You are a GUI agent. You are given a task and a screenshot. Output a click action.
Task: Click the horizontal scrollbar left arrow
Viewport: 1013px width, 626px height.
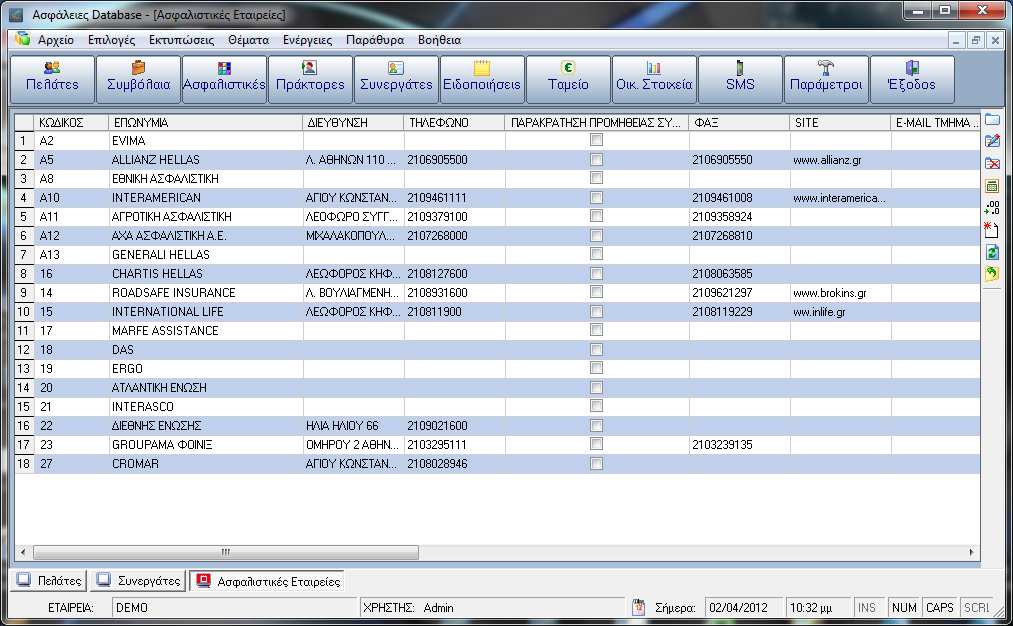23,552
